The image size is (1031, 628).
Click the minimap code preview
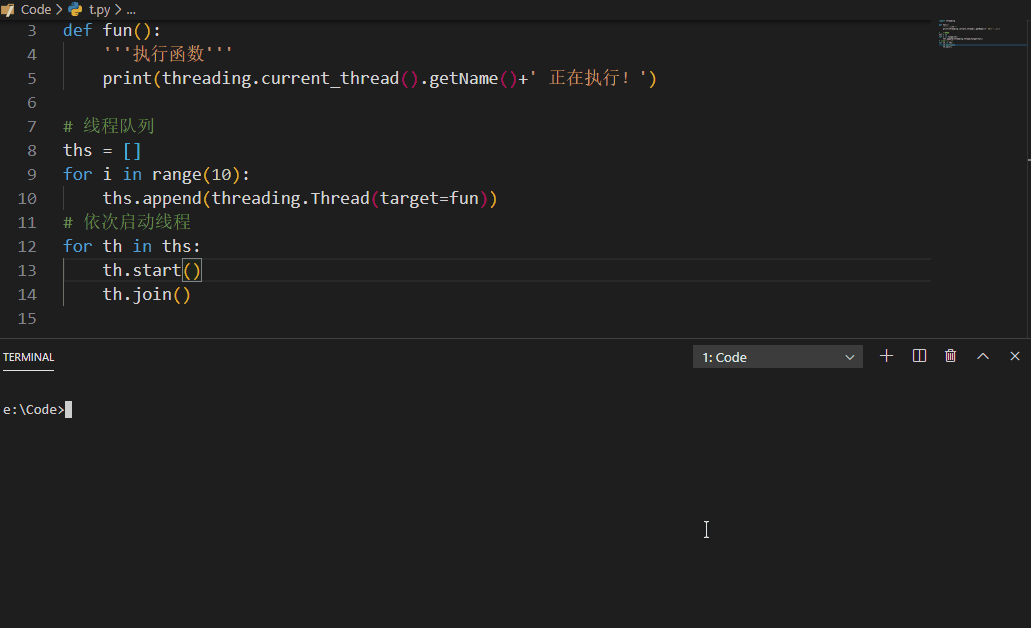click(x=961, y=34)
